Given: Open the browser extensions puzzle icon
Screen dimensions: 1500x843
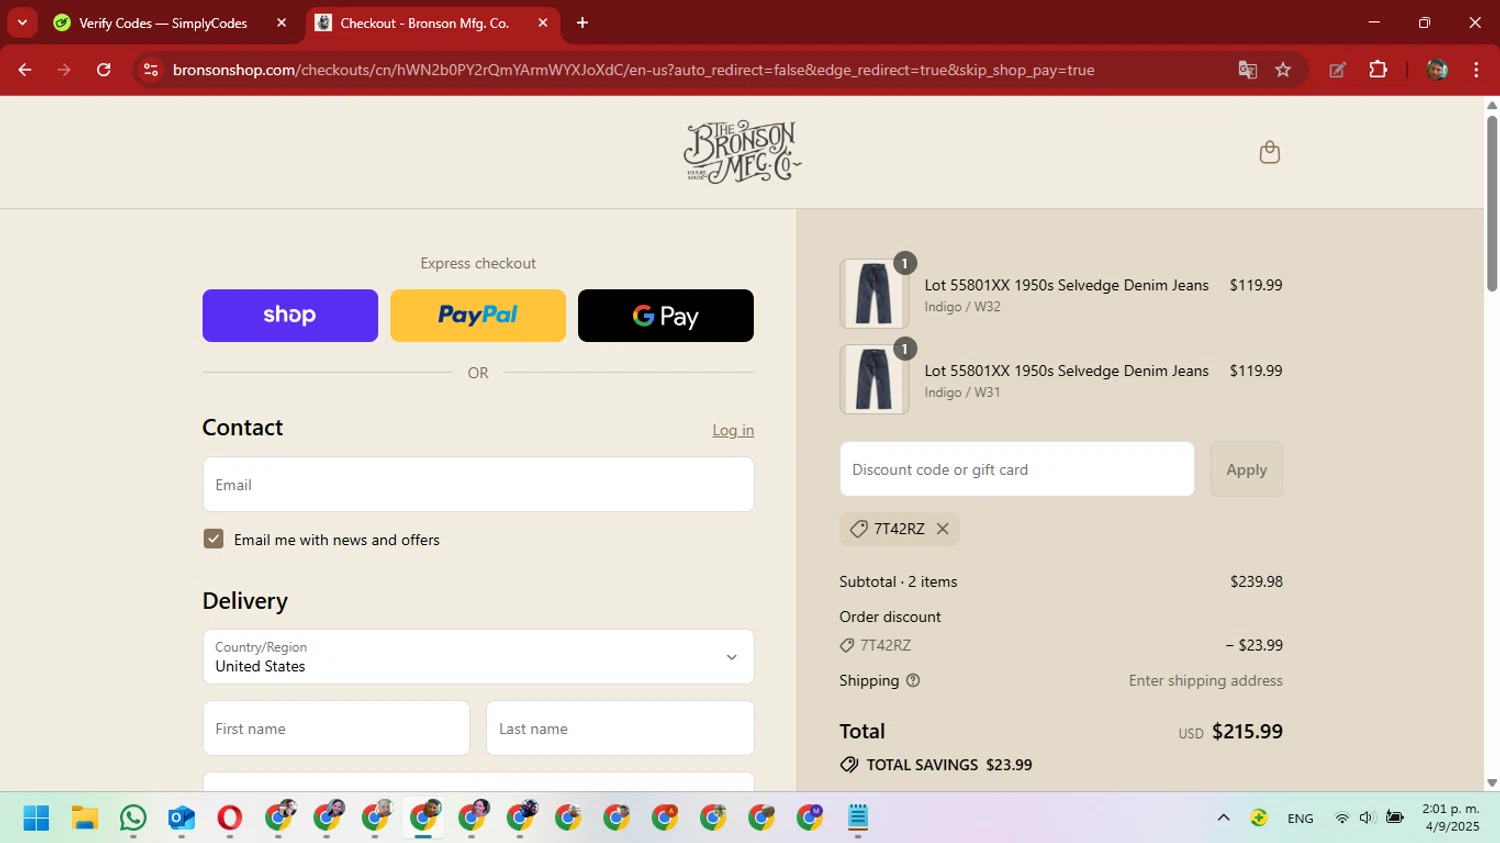Looking at the screenshot, I should point(1378,70).
